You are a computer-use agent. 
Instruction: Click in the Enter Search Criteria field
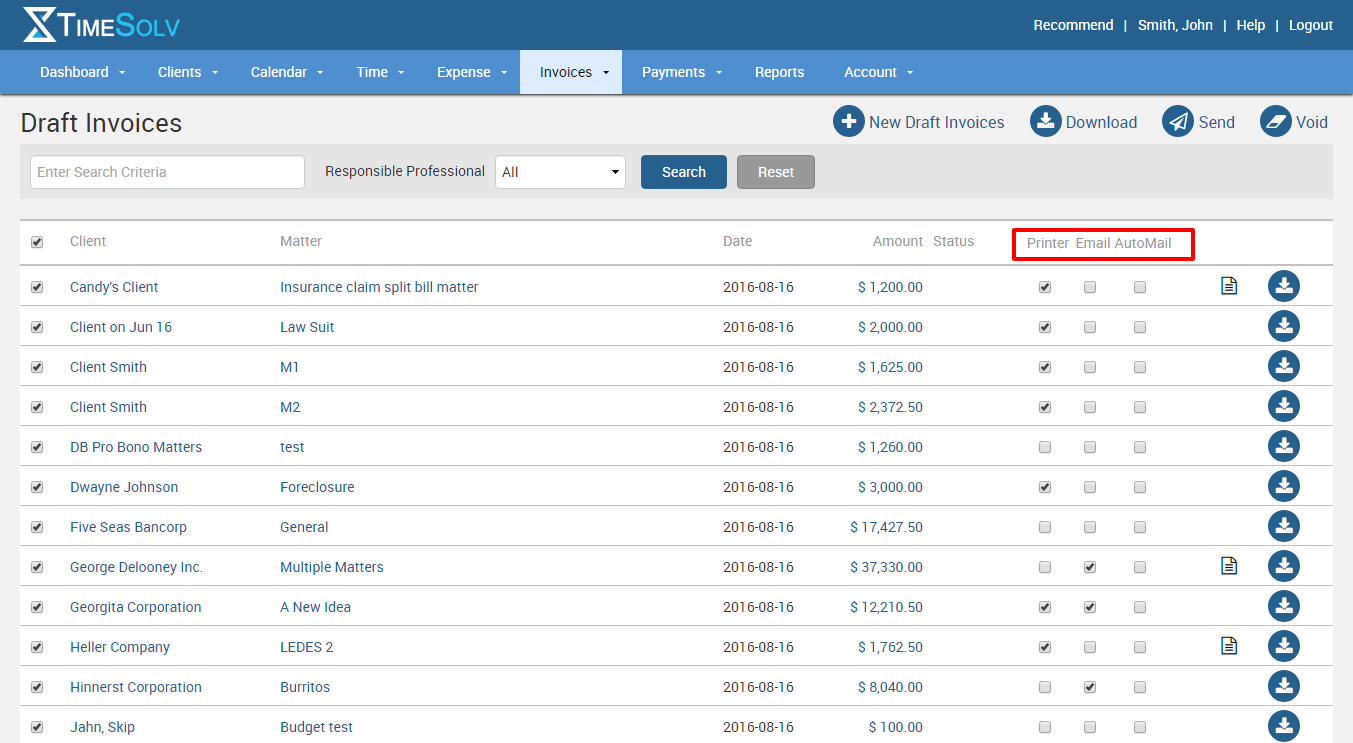[167, 172]
